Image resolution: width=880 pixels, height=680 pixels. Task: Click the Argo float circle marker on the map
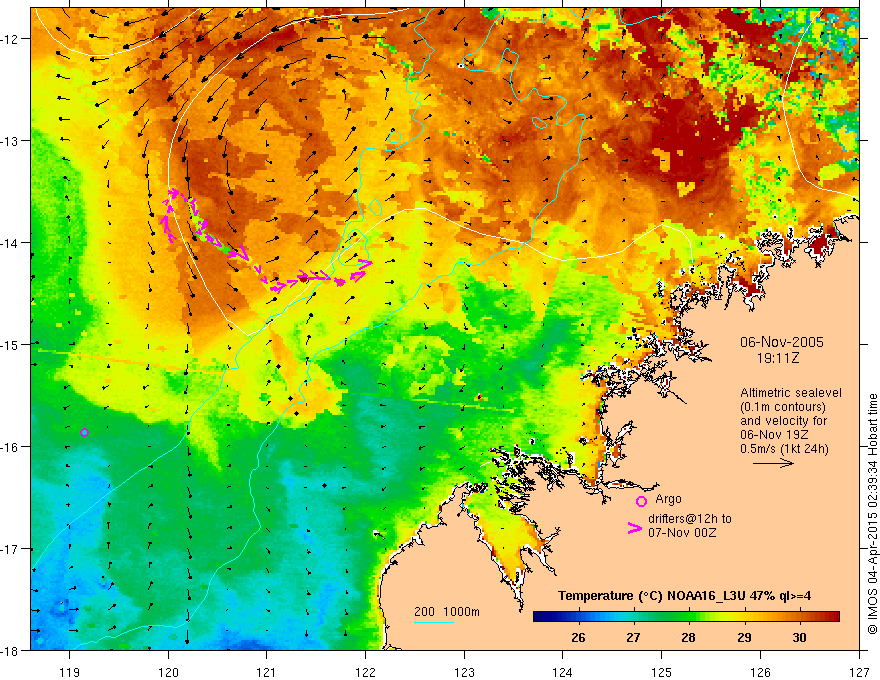tap(84, 433)
